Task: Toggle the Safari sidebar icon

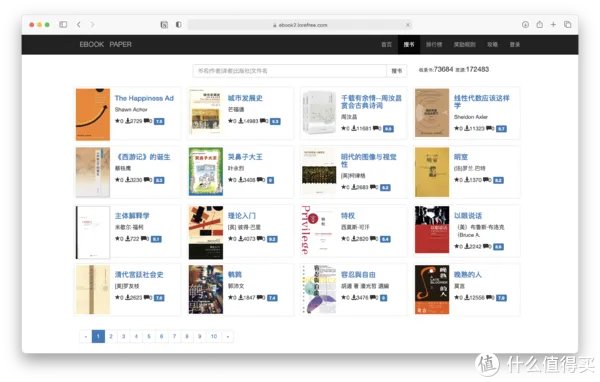Action: click(x=63, y=24)
